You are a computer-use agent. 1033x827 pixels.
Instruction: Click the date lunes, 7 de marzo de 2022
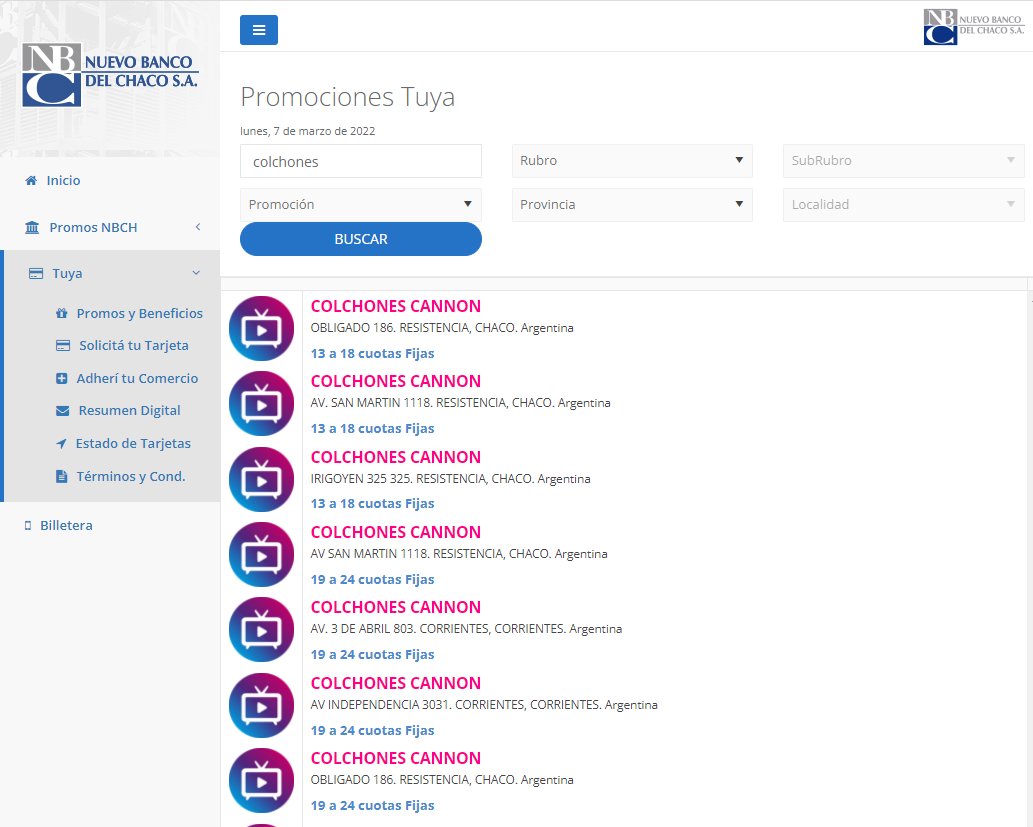tap(307, 131)
